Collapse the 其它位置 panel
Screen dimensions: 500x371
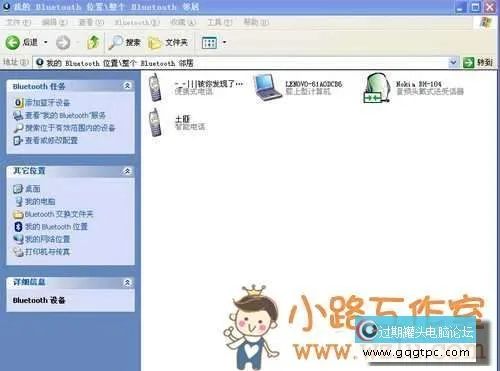[x=127, y=171]
